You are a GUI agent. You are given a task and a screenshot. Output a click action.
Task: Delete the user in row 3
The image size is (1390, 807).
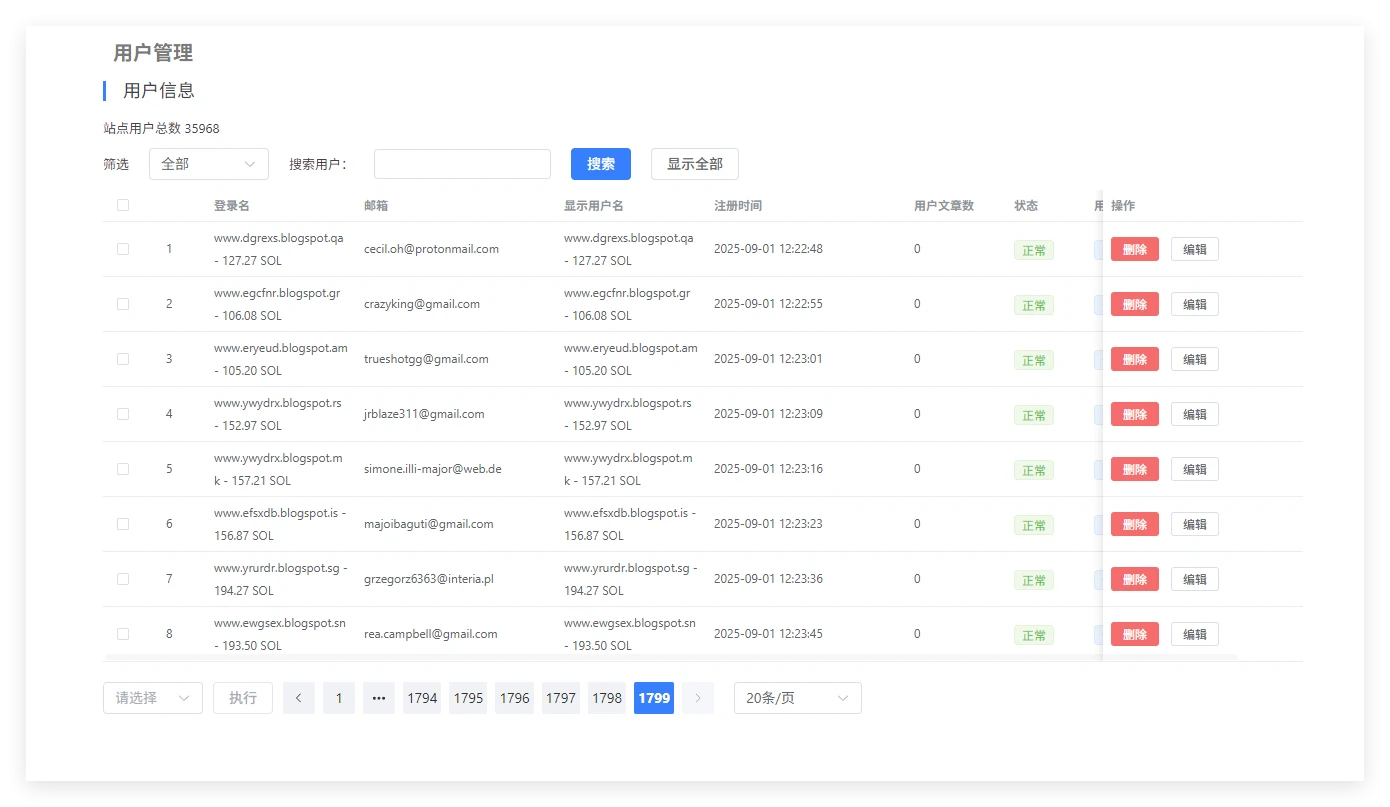pos(1134,359)
